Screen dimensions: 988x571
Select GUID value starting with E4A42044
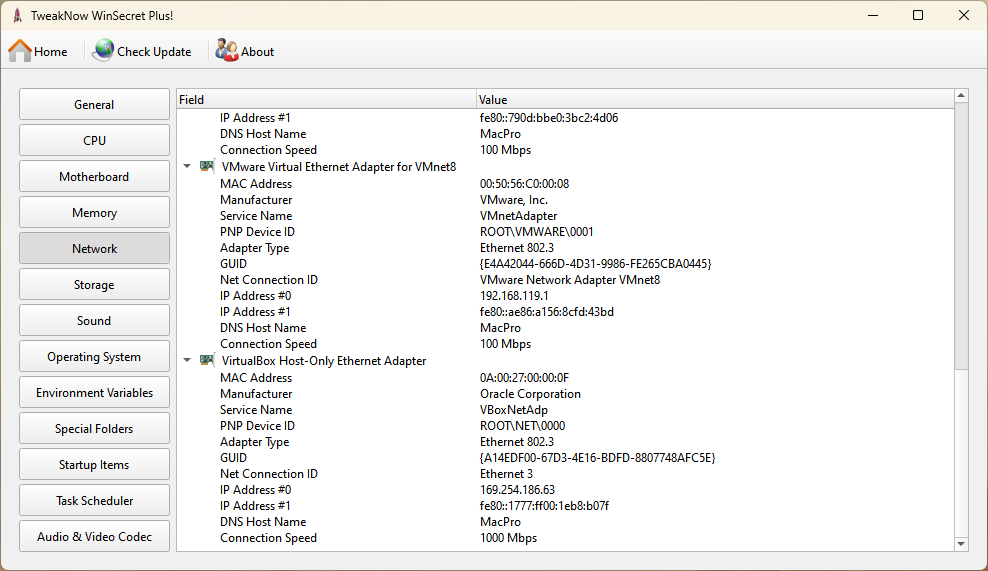pos(595,263)
